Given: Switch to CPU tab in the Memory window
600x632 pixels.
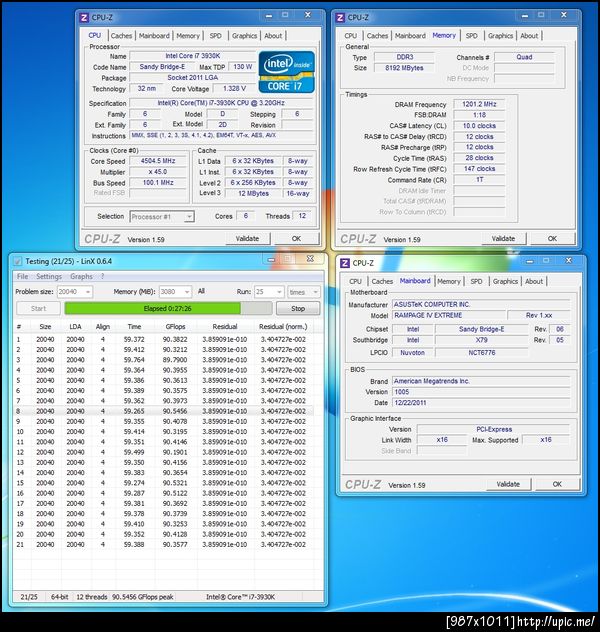Looking at the screenshot, I should point(350,36).
